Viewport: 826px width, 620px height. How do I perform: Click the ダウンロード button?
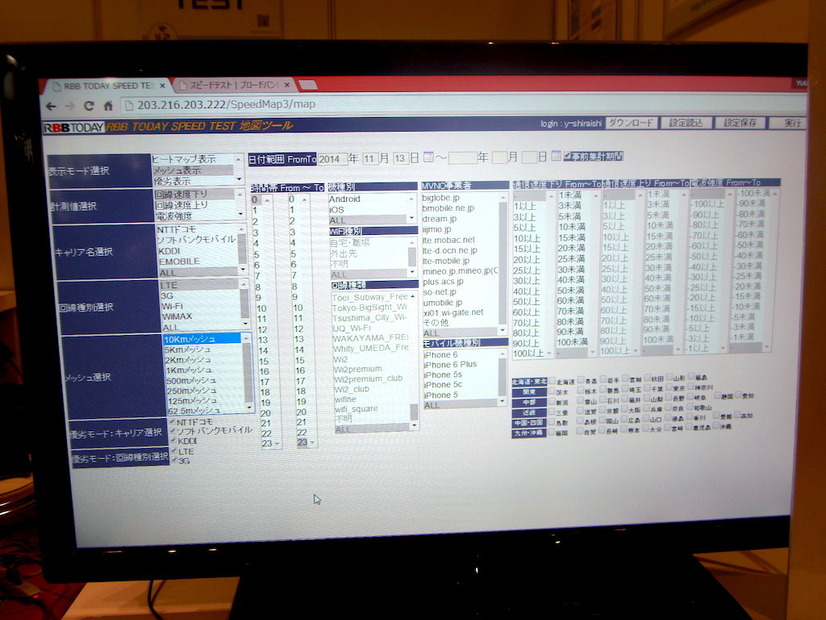click(631, 123)
